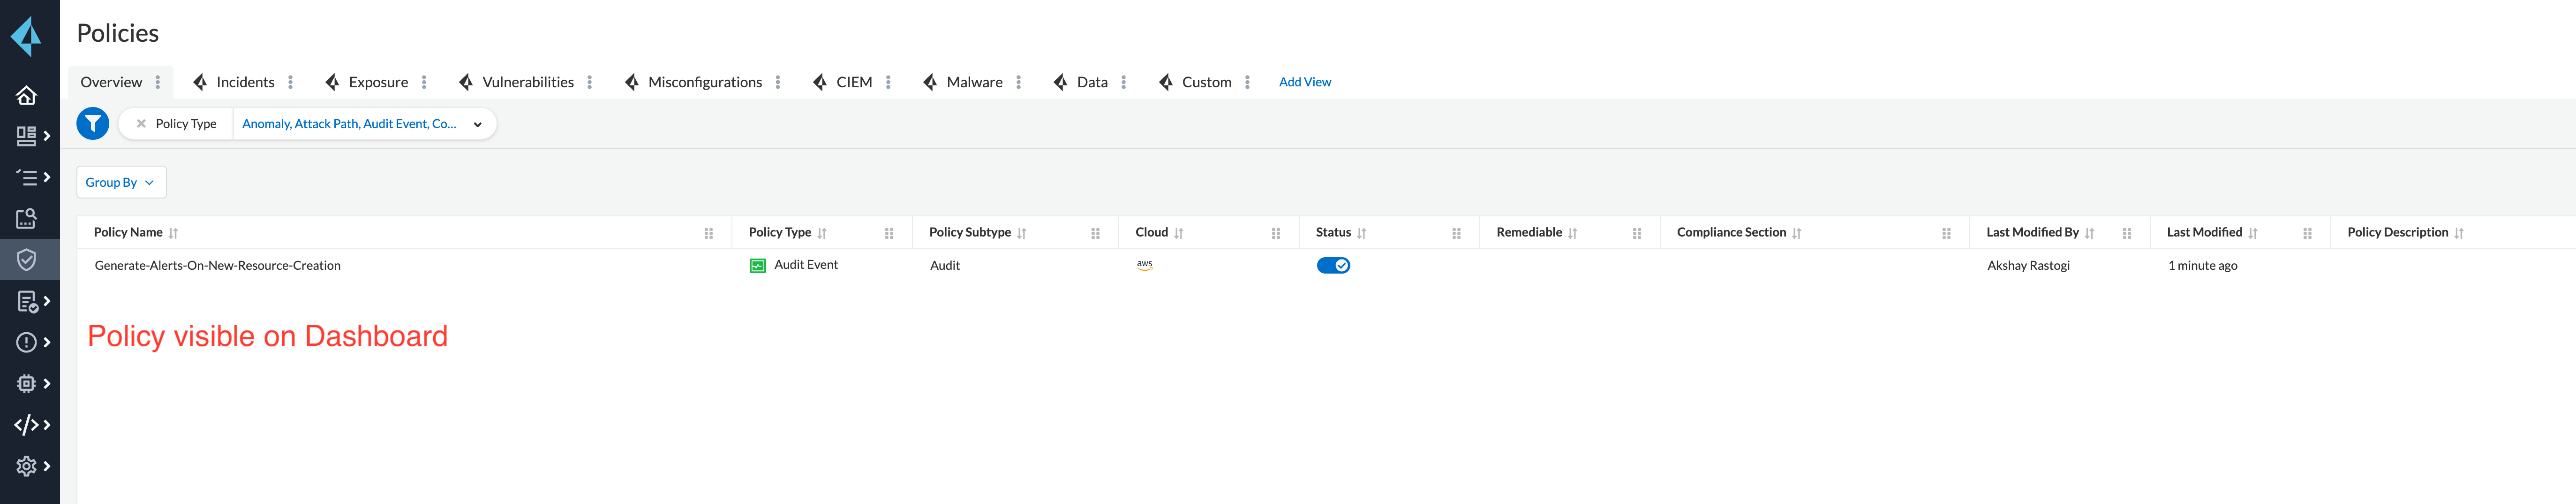Open the Malware tab
2576x504 pixels.
click(973, 82)
